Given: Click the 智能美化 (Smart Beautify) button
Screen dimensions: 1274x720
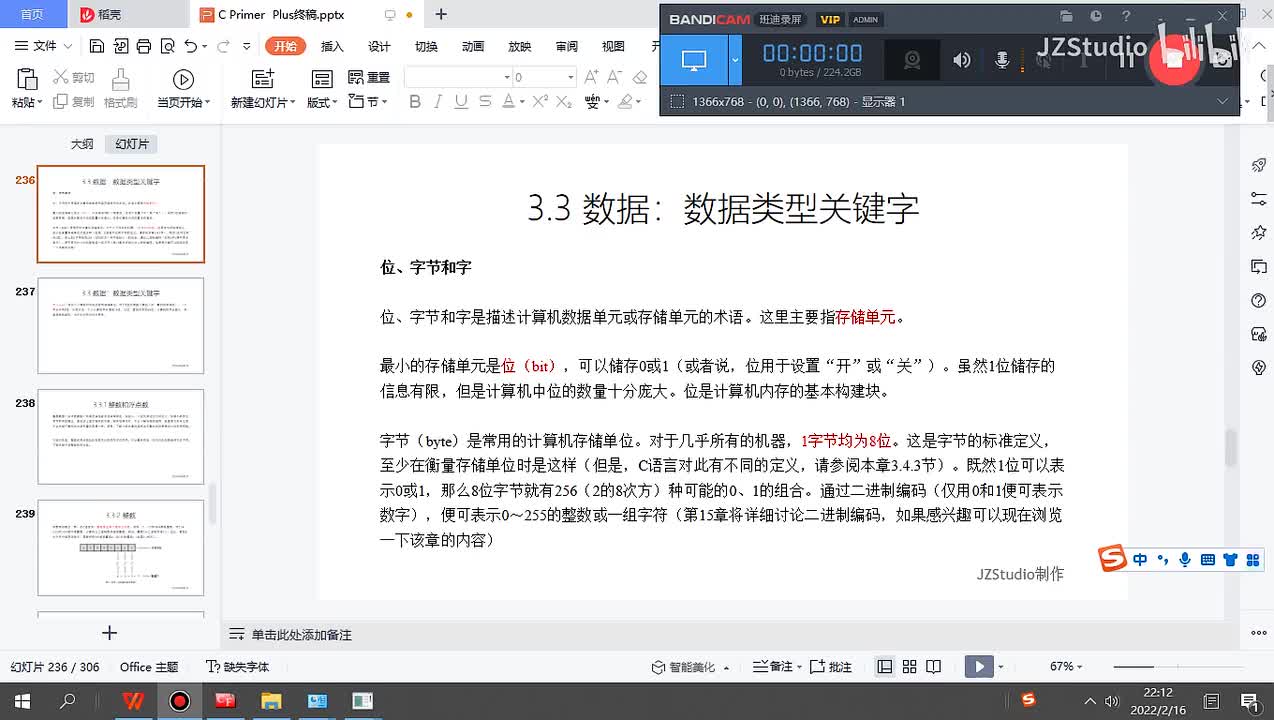Looking at the screenshot, I should pyautogui.click(x=684, y=667).
